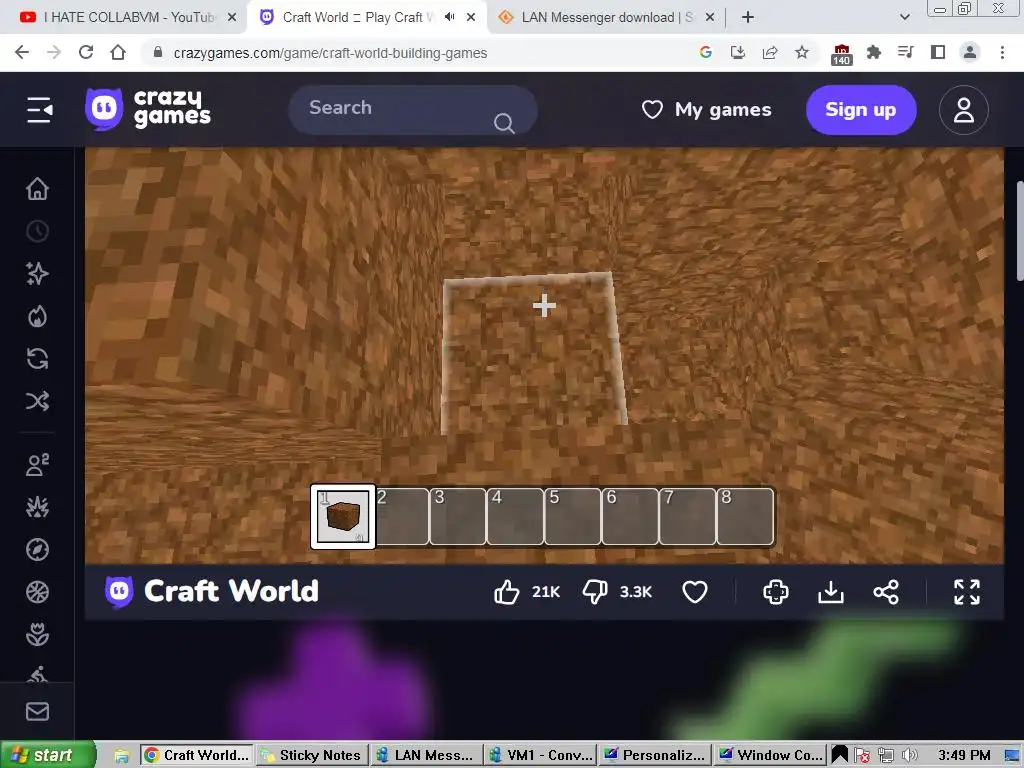
Task: Add Craft World to favorites heart
Action: tap(695, 592)
